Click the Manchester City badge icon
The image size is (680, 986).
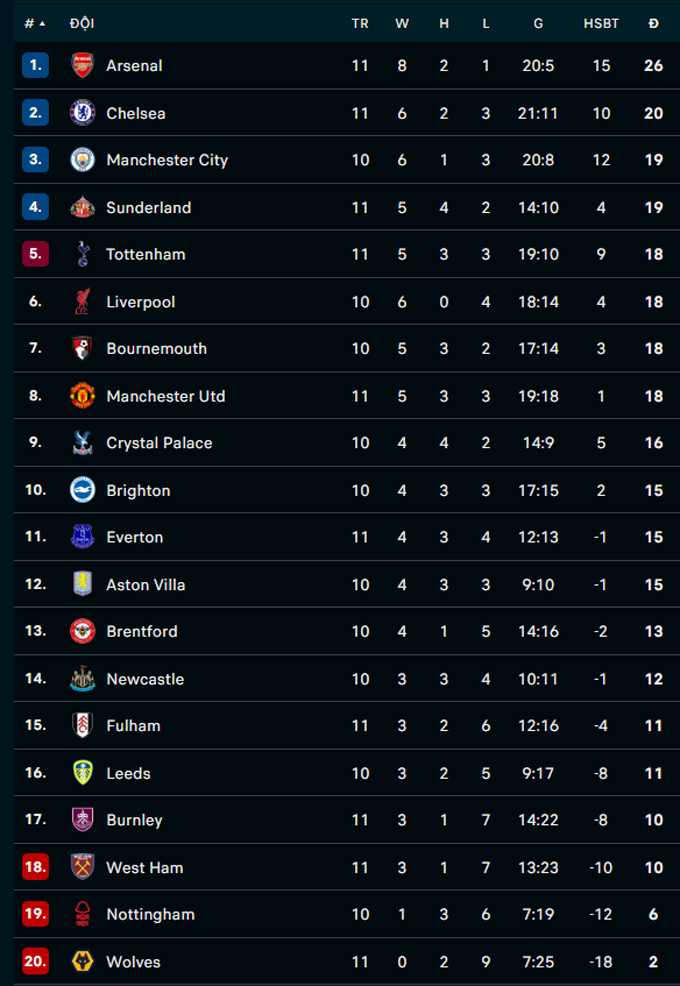82,160
